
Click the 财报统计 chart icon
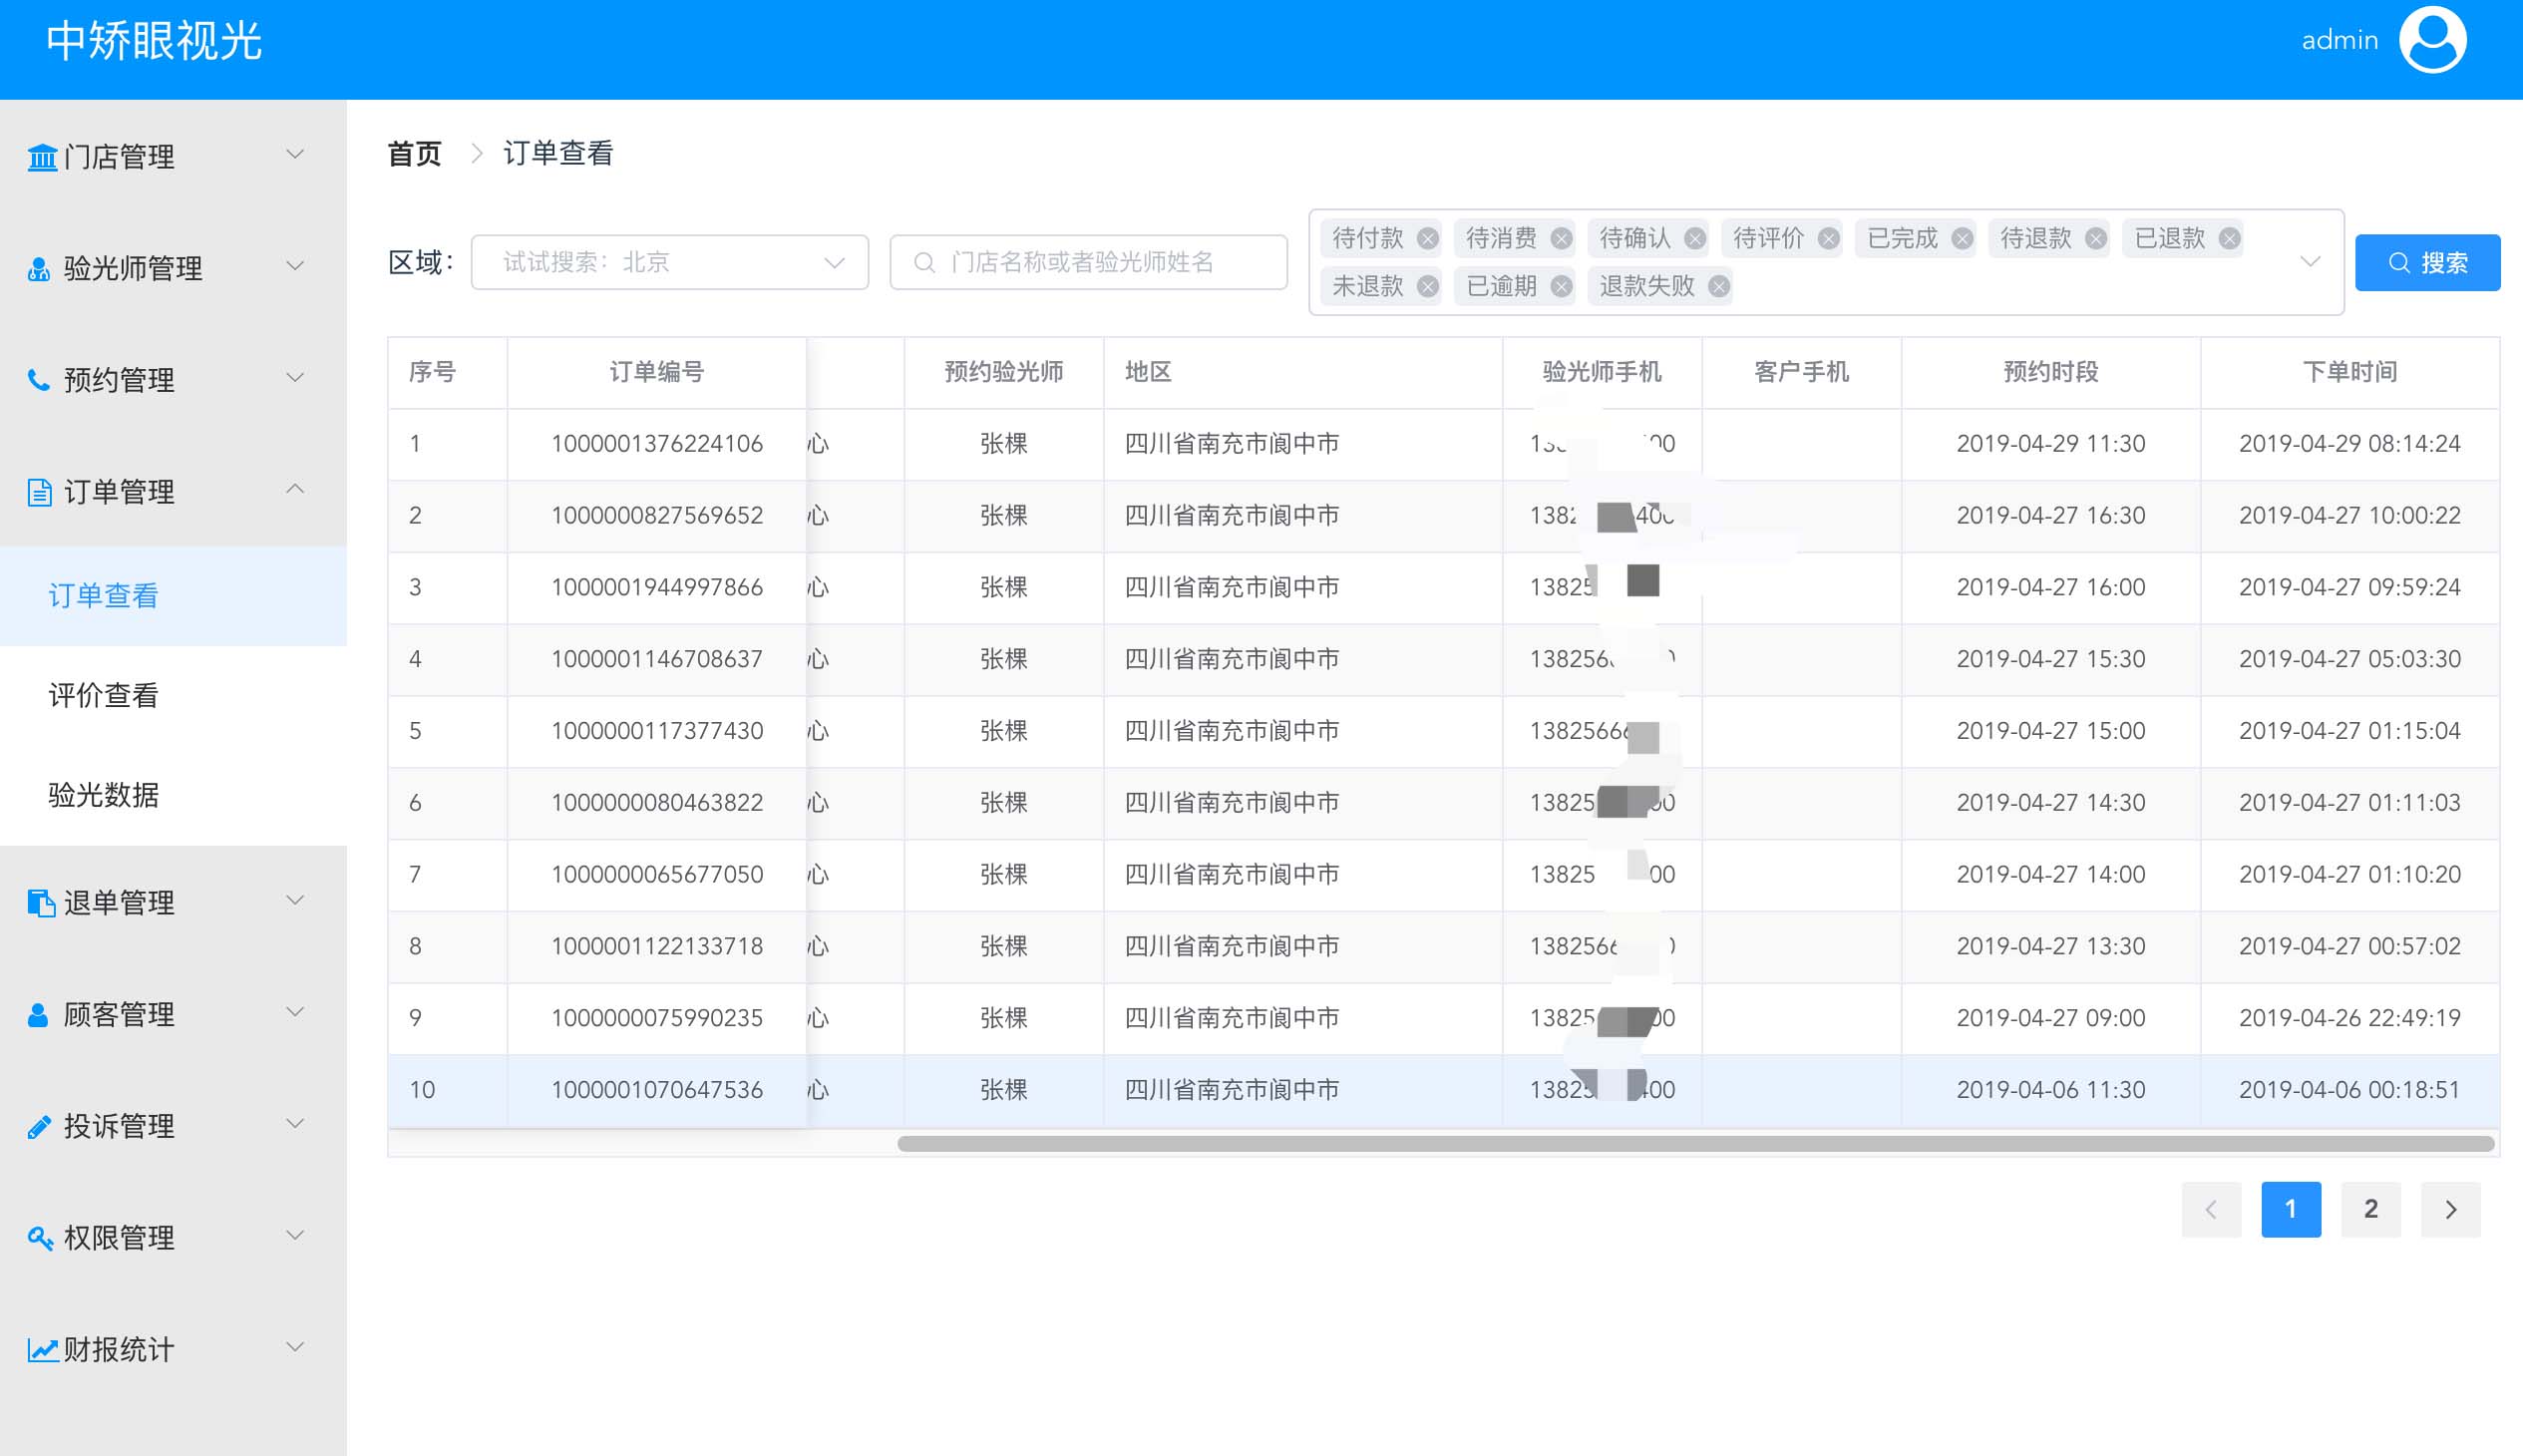pyautogui.click(x=42, y=1350)
